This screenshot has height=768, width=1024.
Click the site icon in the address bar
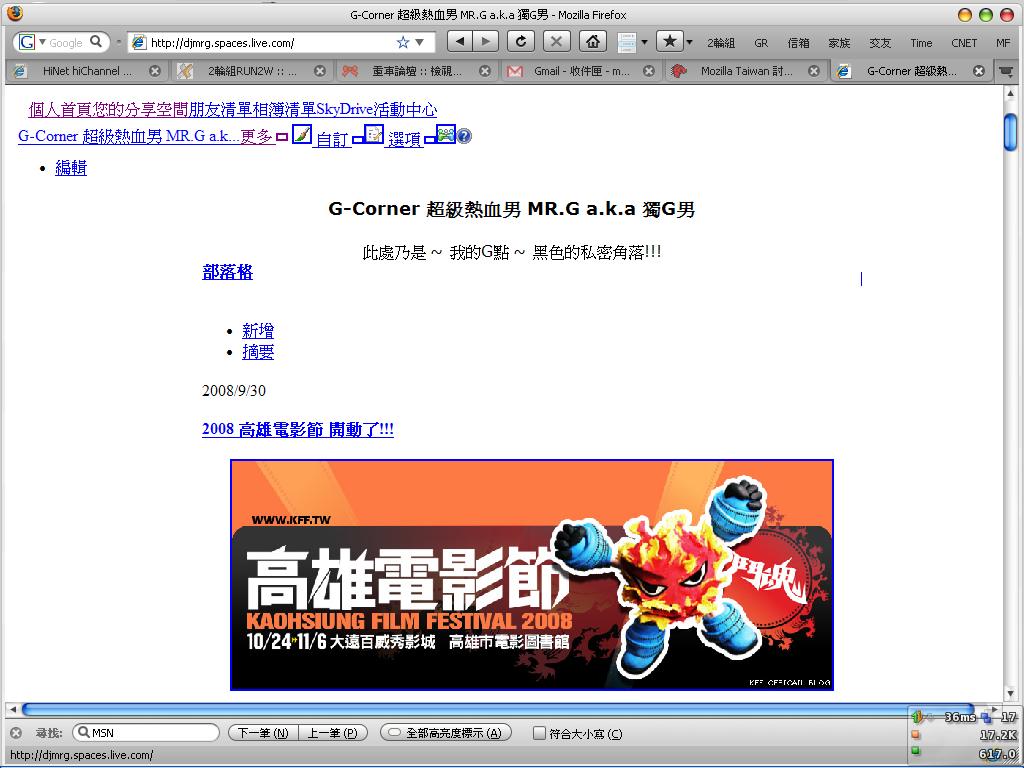(x=138, y=42)
